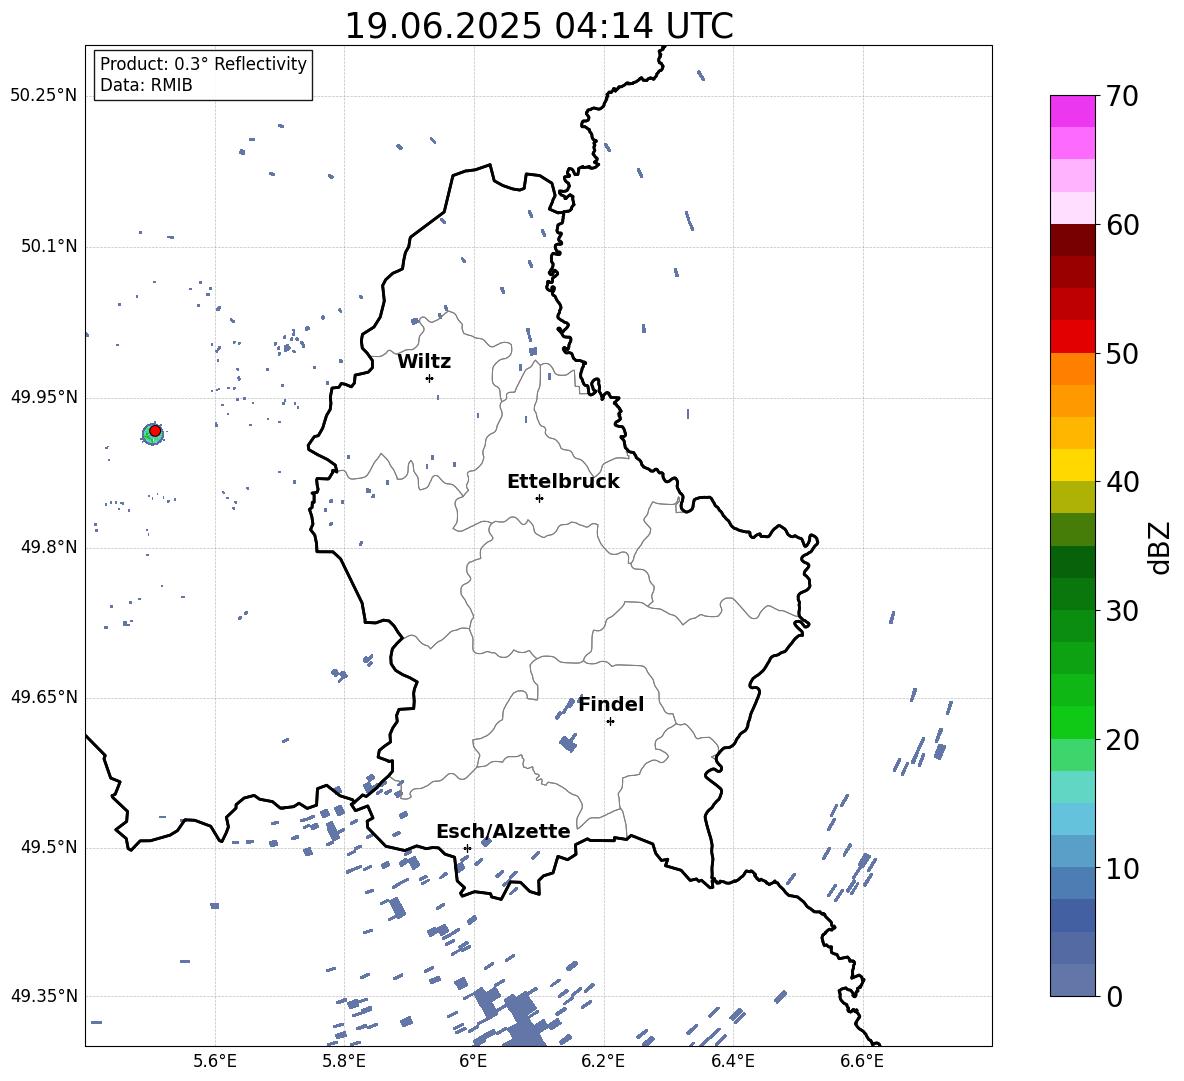The height and width of the screenshot is (1081, 1184).
Task: Click the 'Data: RMIB' text
Action: click(146, 85)
